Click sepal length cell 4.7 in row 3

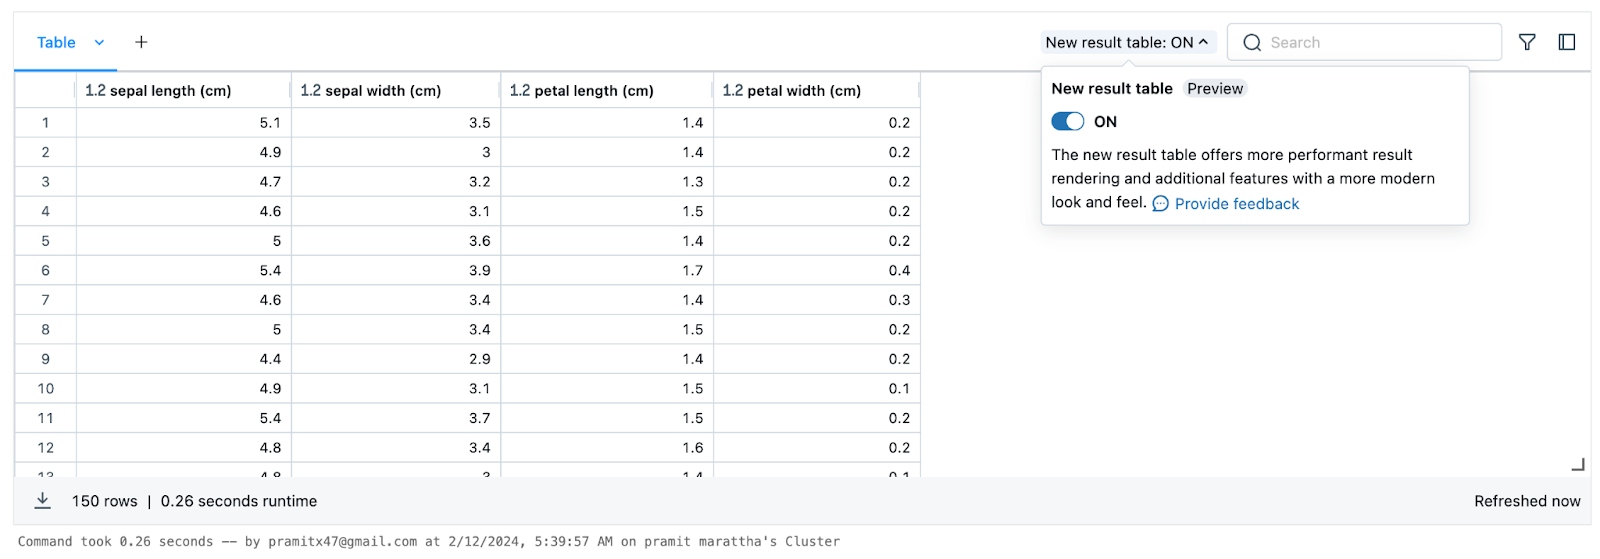tap(183, 181)
